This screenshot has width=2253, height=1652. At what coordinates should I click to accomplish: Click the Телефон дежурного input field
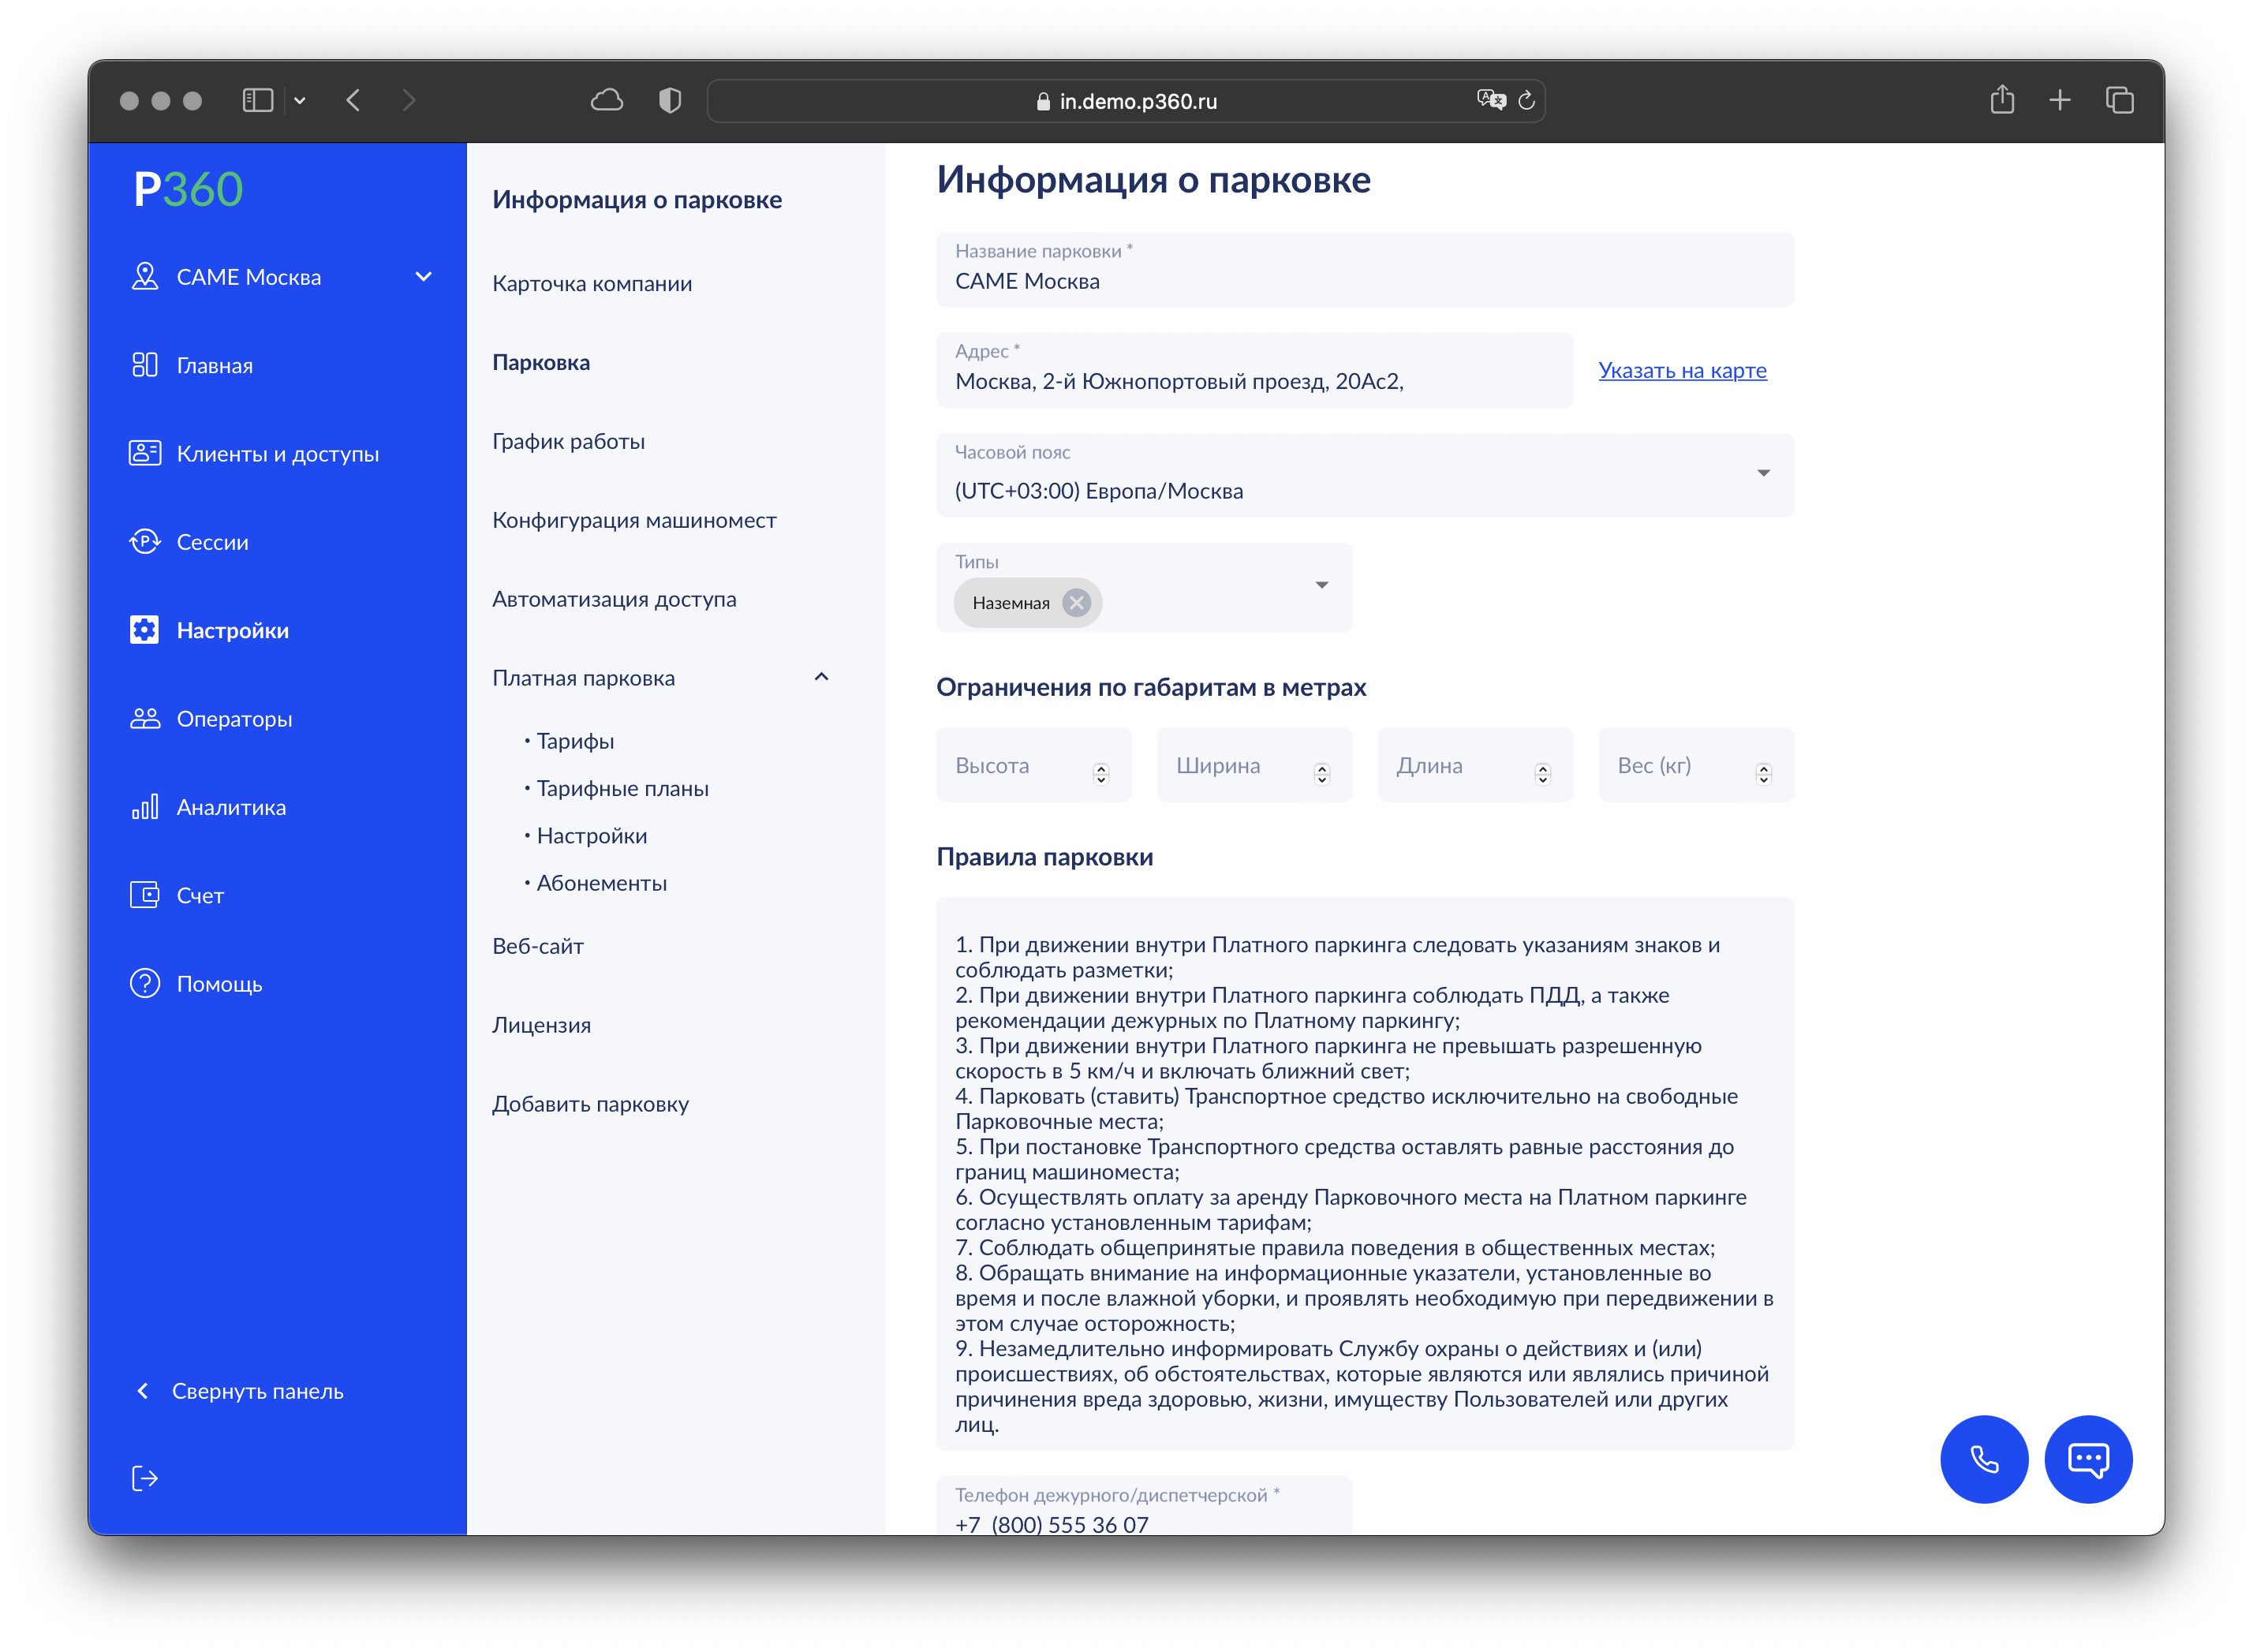pyautogui.click(x=1144, y=1505)
